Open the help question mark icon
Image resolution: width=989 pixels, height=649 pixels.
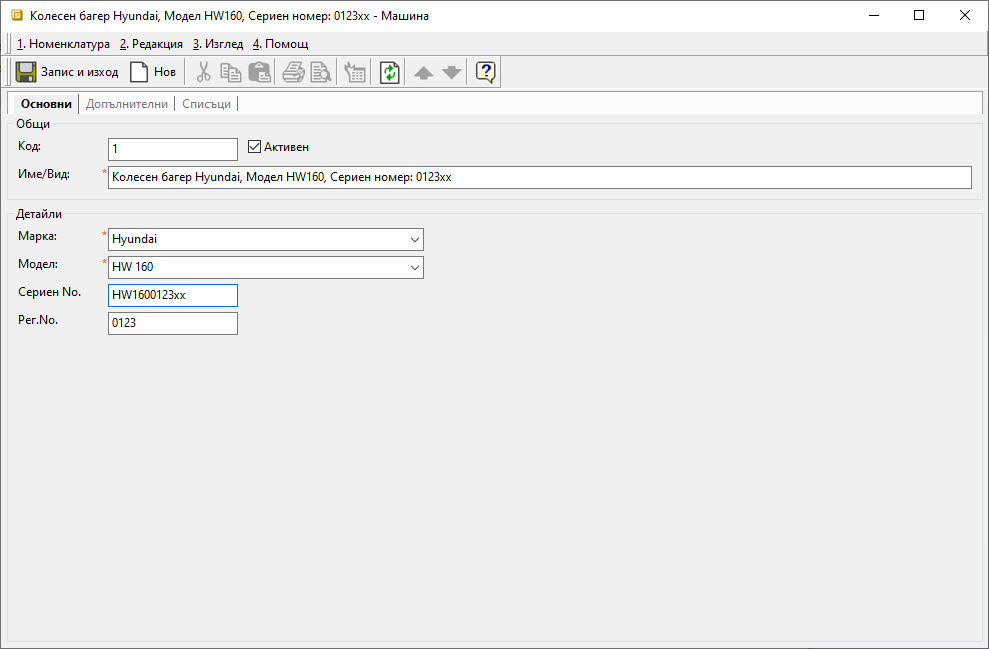point(486,72)
